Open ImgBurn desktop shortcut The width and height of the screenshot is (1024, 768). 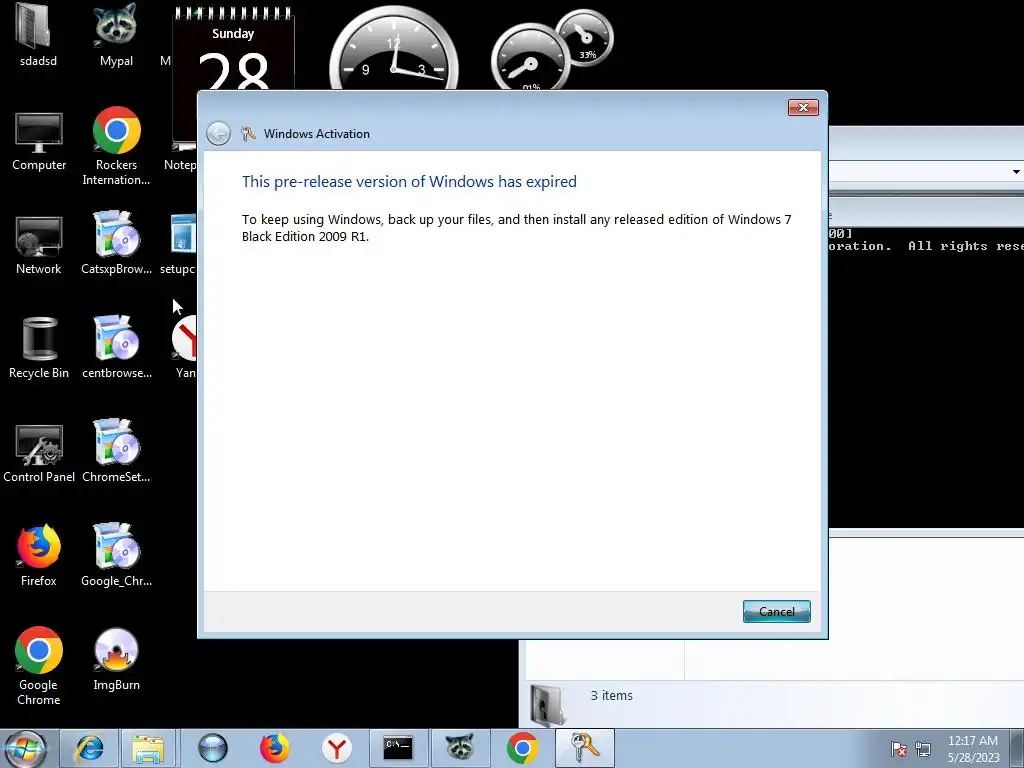(116, 660)
